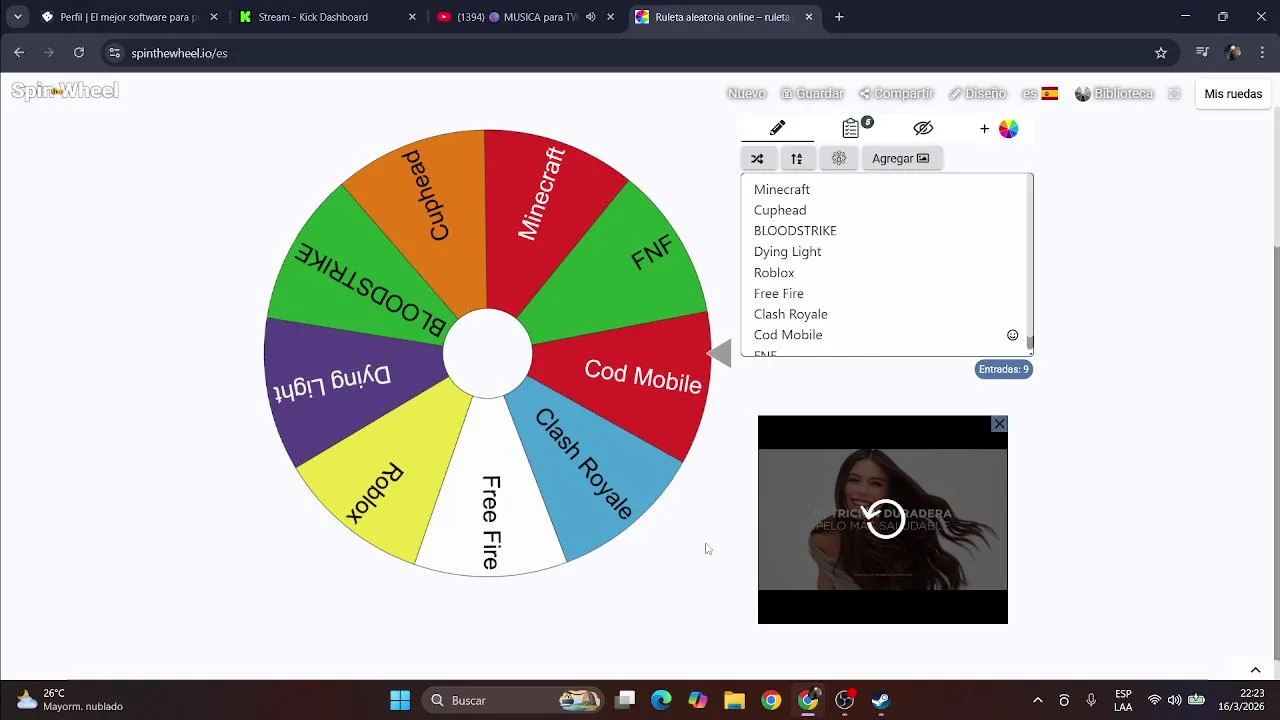Click the scroll-up chevron at page bottom
Screen dimensions: 1280x720
pos(1255,670)
